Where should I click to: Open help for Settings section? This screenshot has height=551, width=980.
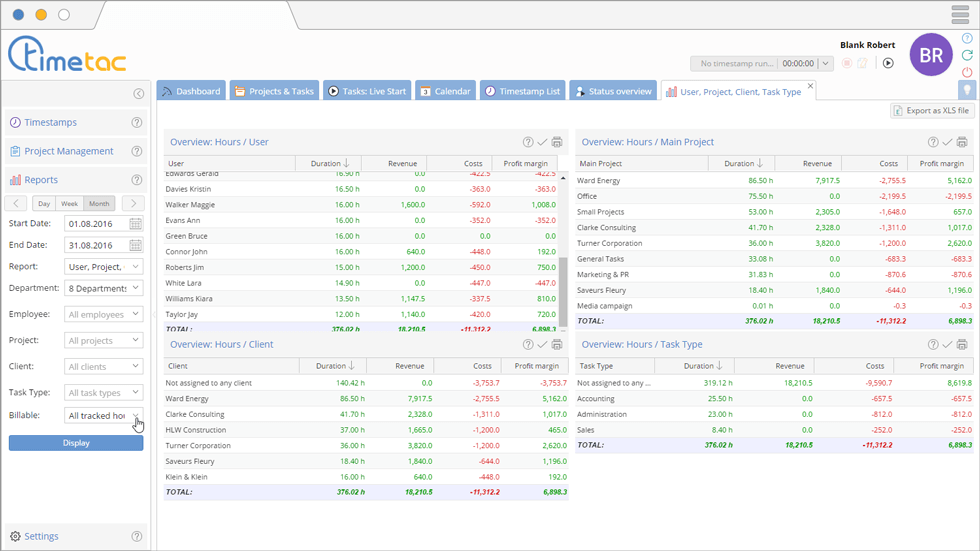(x=137, y=536)
